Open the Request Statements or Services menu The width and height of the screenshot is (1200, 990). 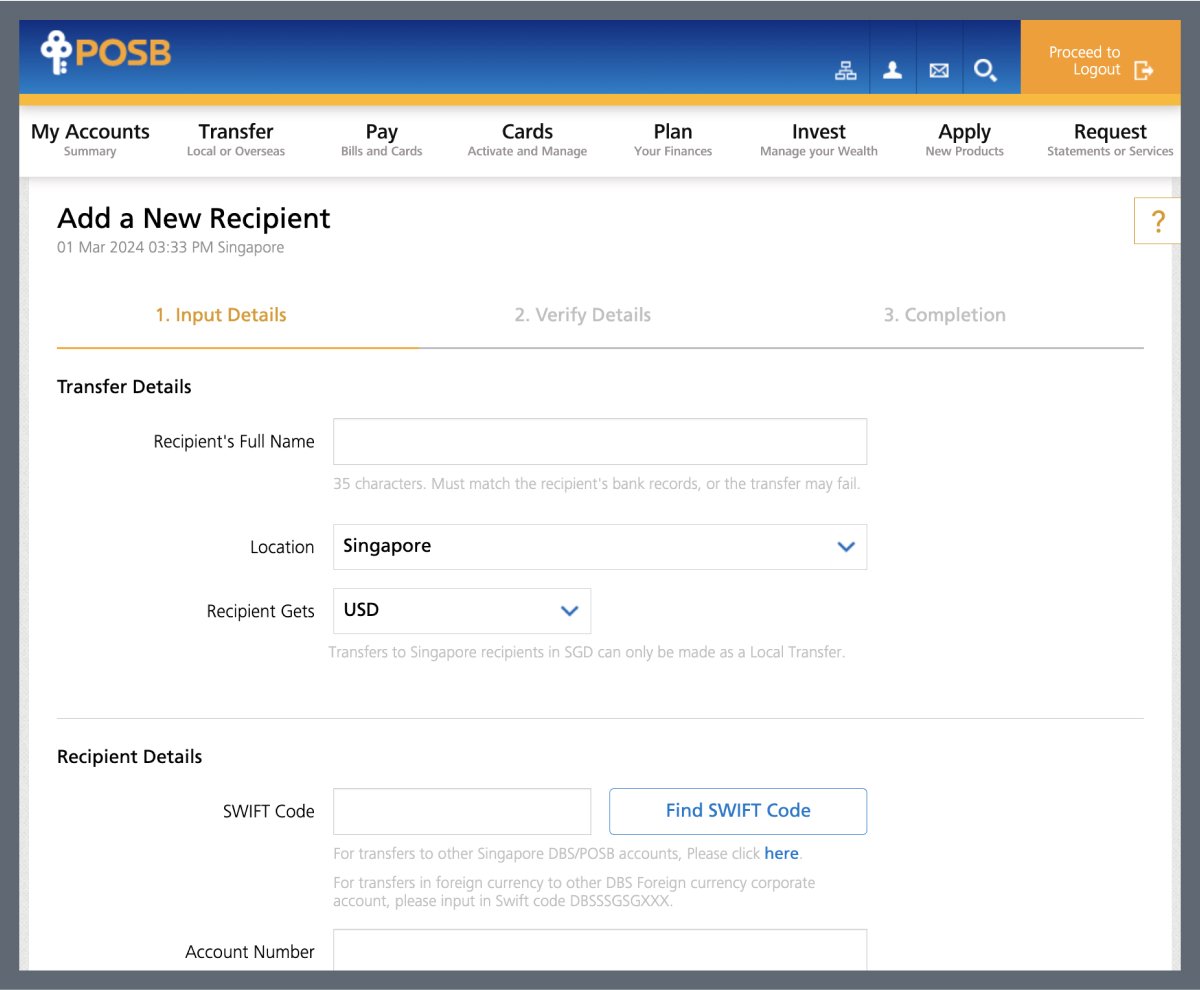click(x=1110, y=140)
